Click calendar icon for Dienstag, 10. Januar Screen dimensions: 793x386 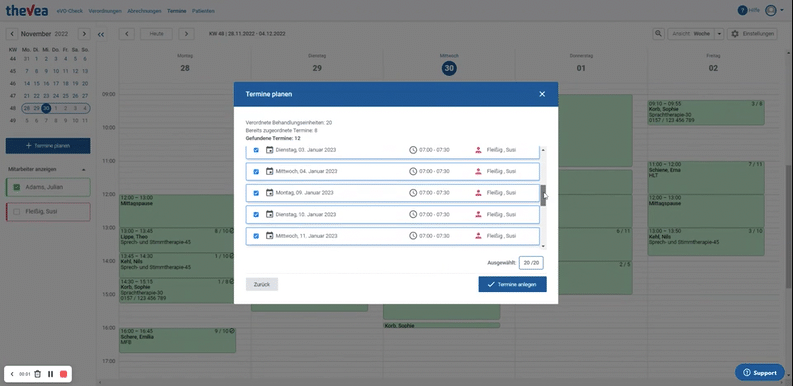pos(270,215)
